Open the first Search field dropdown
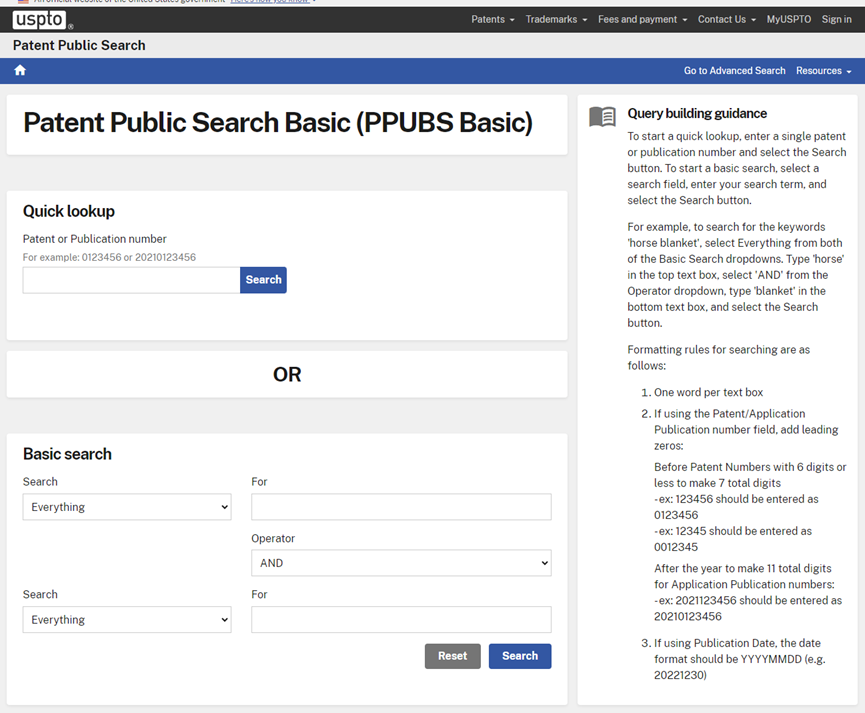The height and width of the screenshot is (713, 865). pos(127,507)
